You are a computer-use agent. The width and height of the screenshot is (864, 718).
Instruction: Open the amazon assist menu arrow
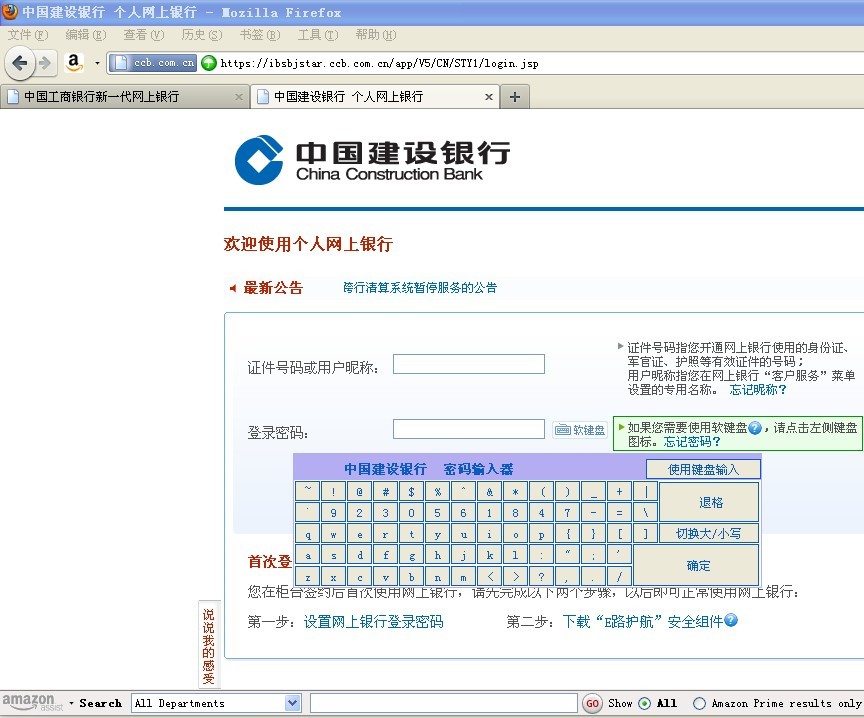point(71,703)
